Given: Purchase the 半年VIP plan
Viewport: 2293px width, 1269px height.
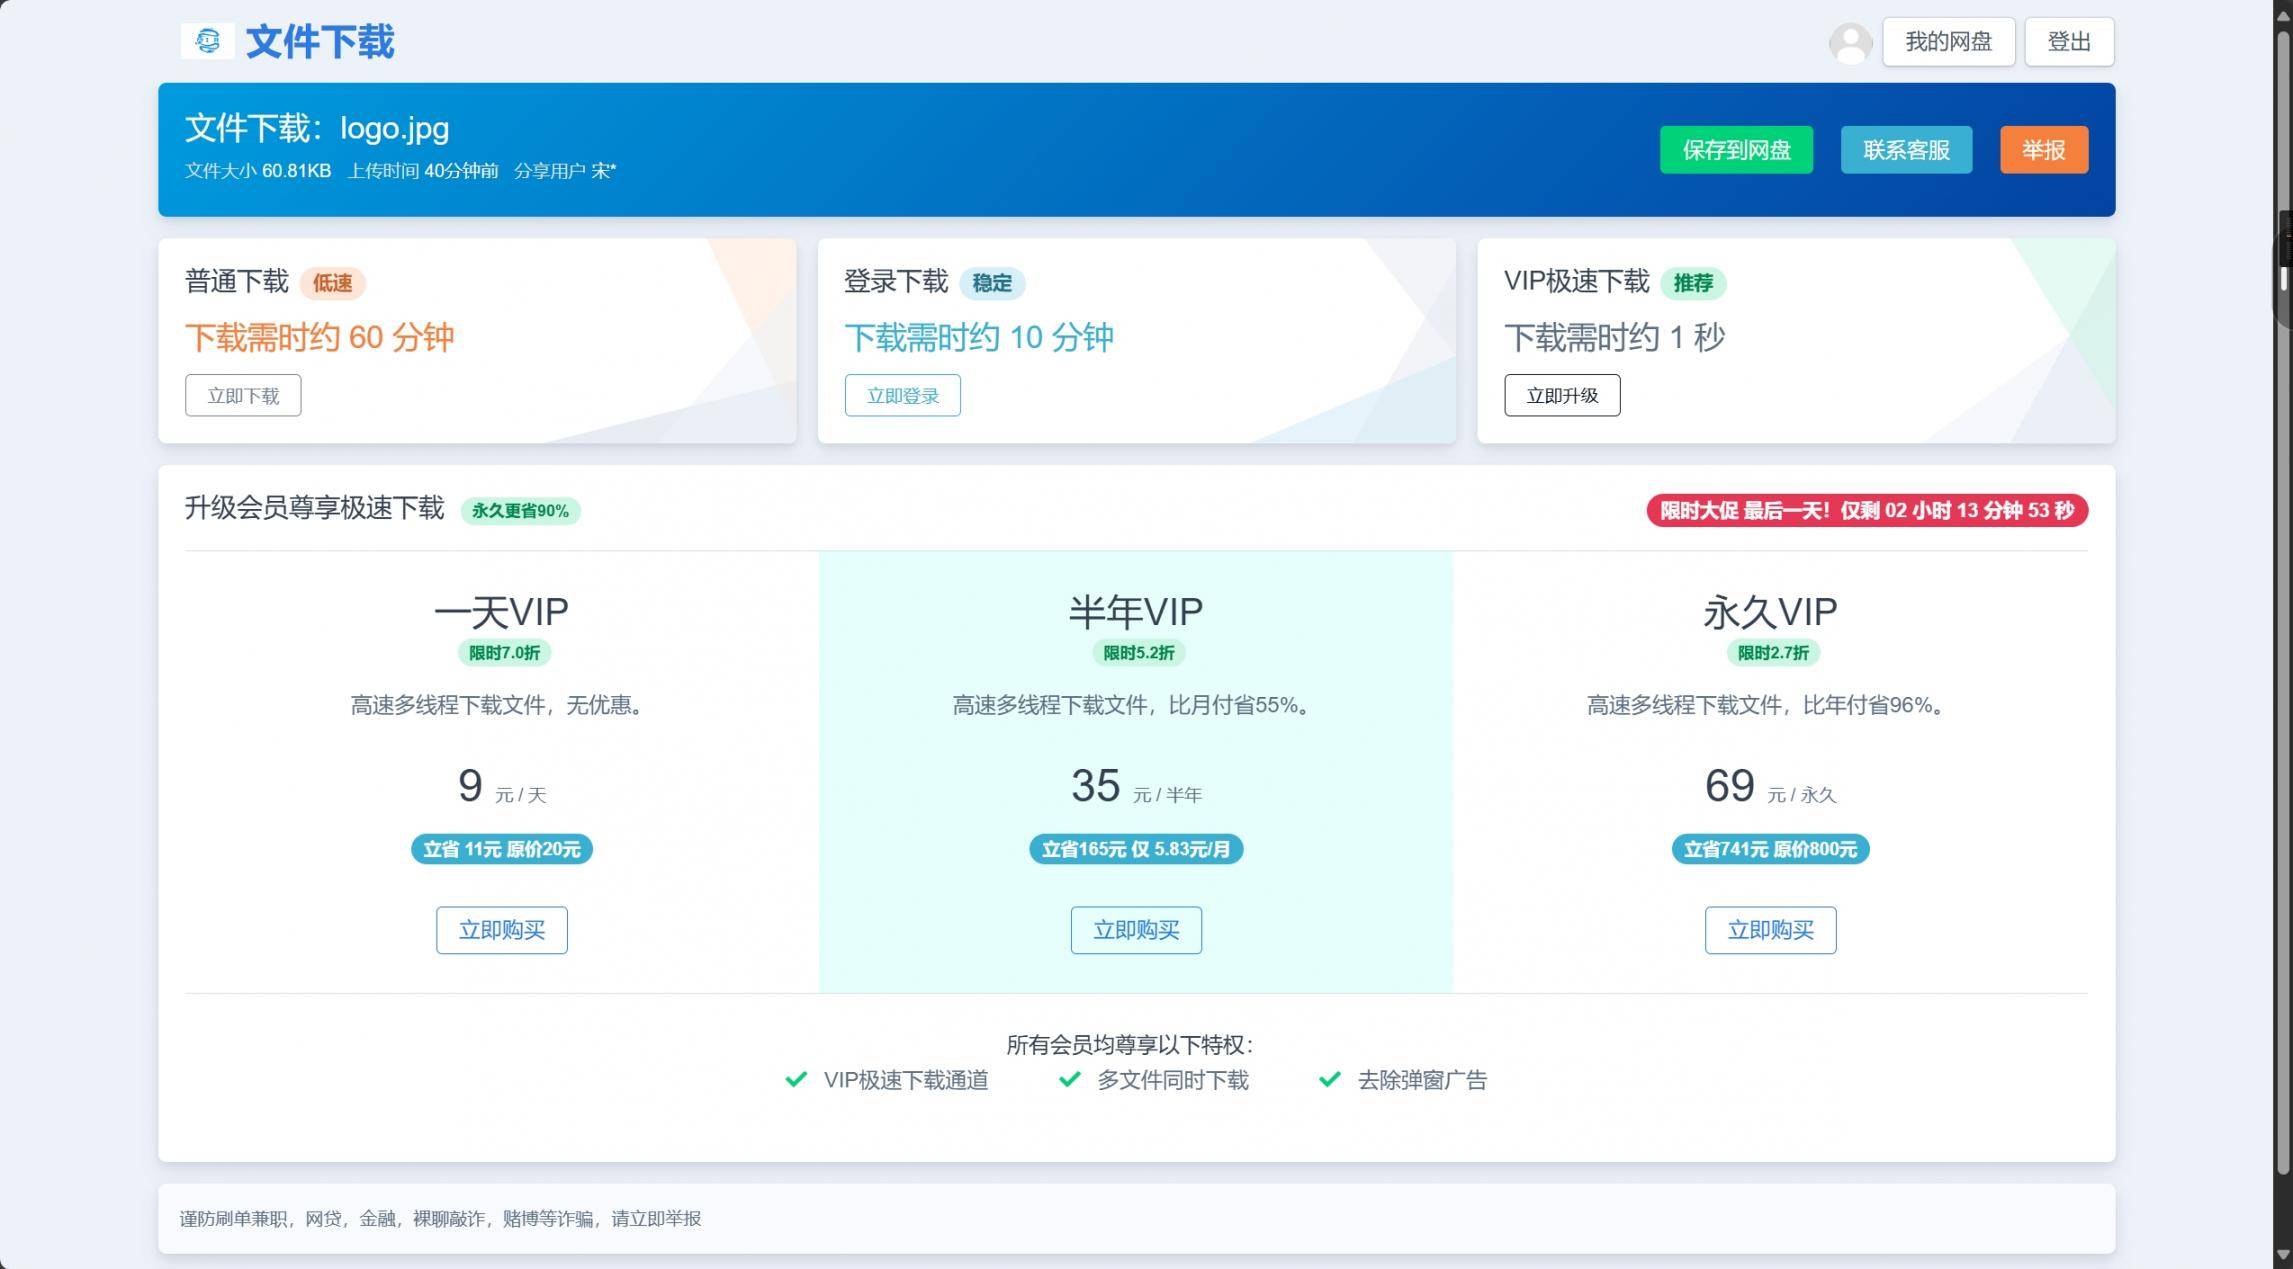Looking at the screenshot, I should tap(1135, 930).
